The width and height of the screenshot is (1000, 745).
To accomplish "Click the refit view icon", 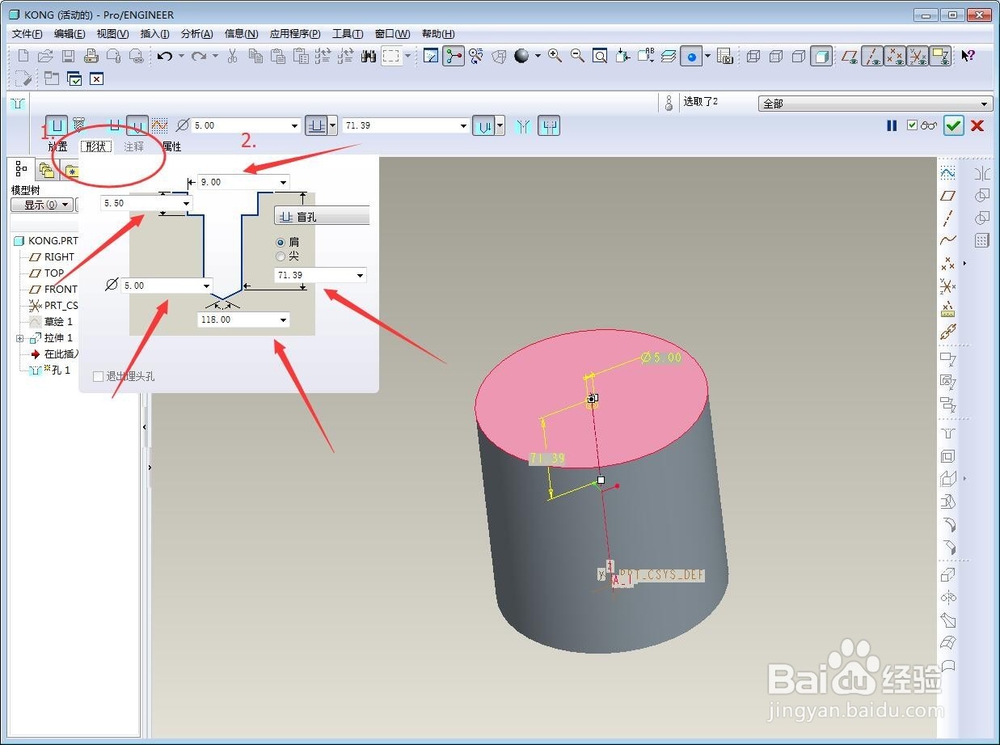I will click(x=599, y=56).
